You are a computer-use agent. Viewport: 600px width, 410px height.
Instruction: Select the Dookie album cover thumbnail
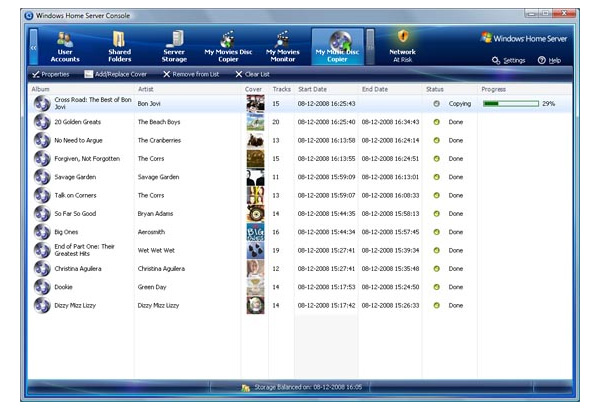pos(256,286)
